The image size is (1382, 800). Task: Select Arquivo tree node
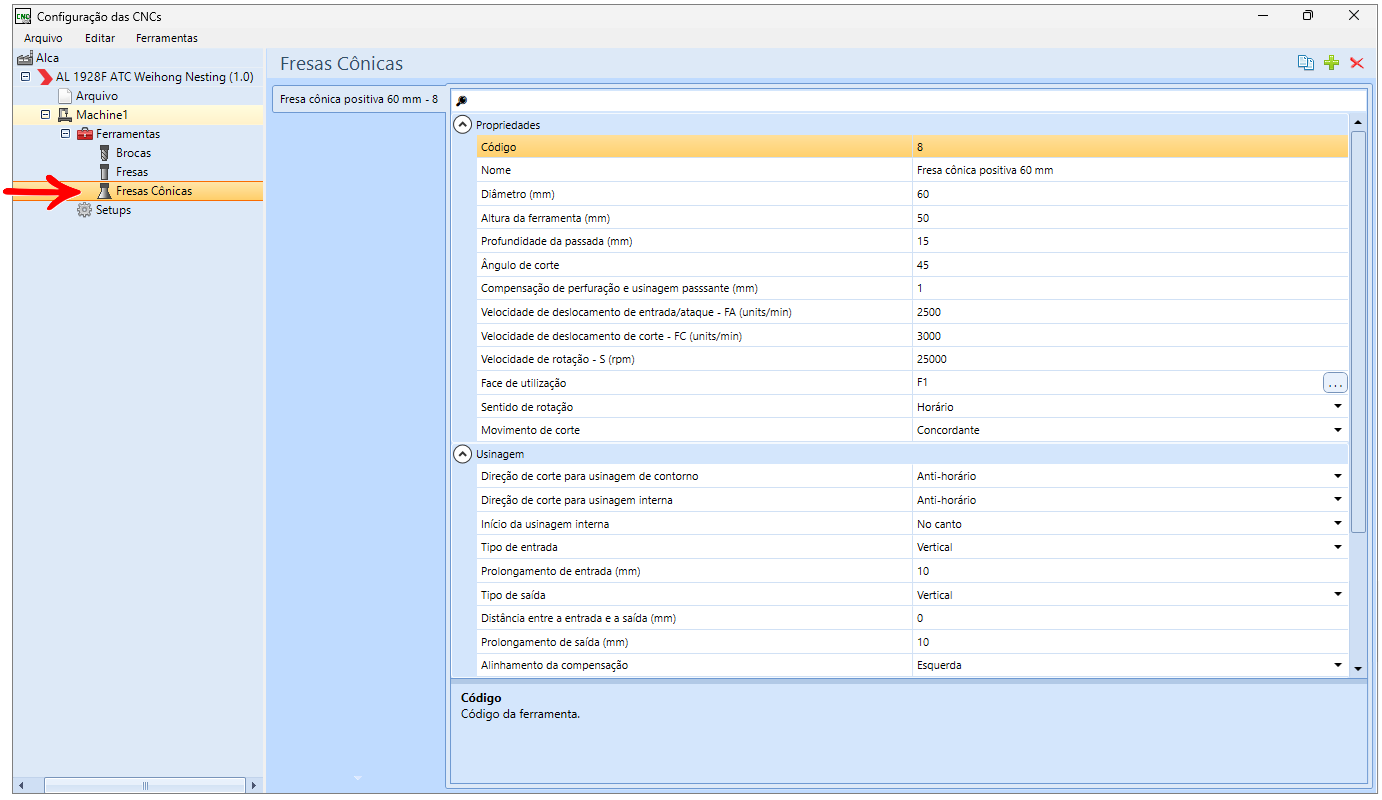[97, 96]
